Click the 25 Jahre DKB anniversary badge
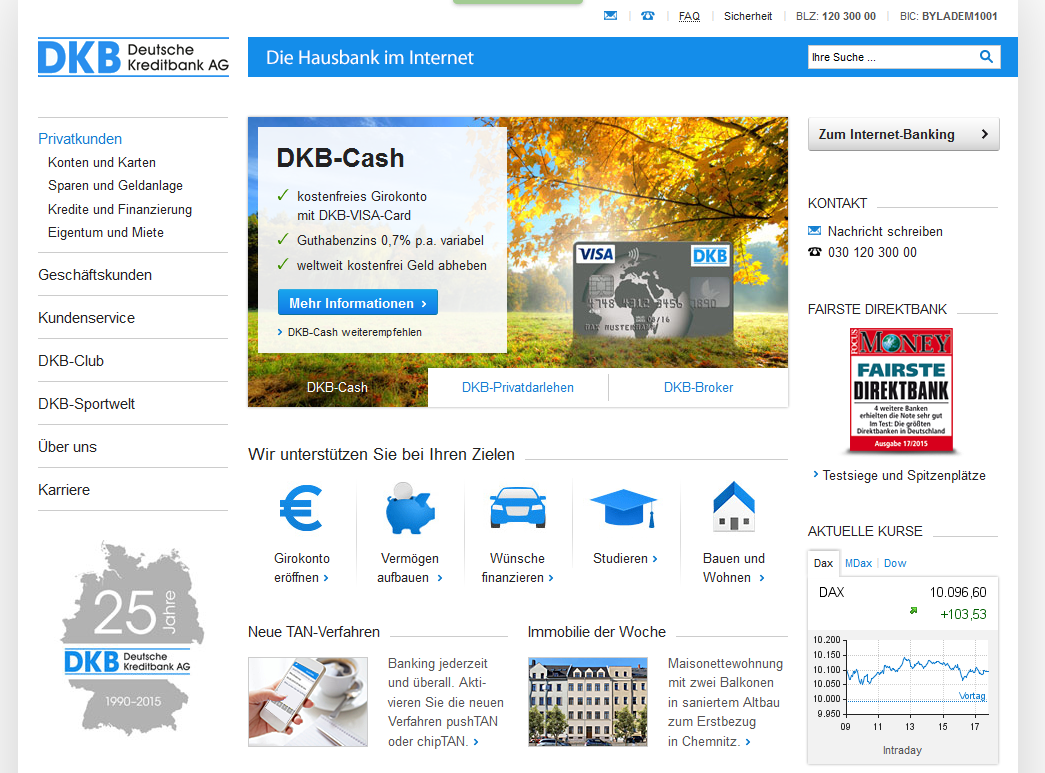This screenshot has height=773, width=1045. [133, 638]
